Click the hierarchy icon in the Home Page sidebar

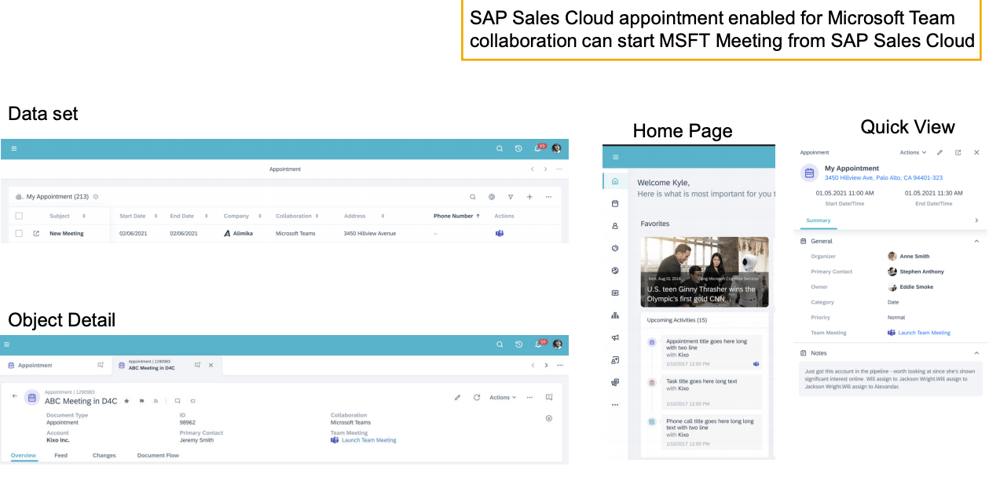tap(615, 315)
